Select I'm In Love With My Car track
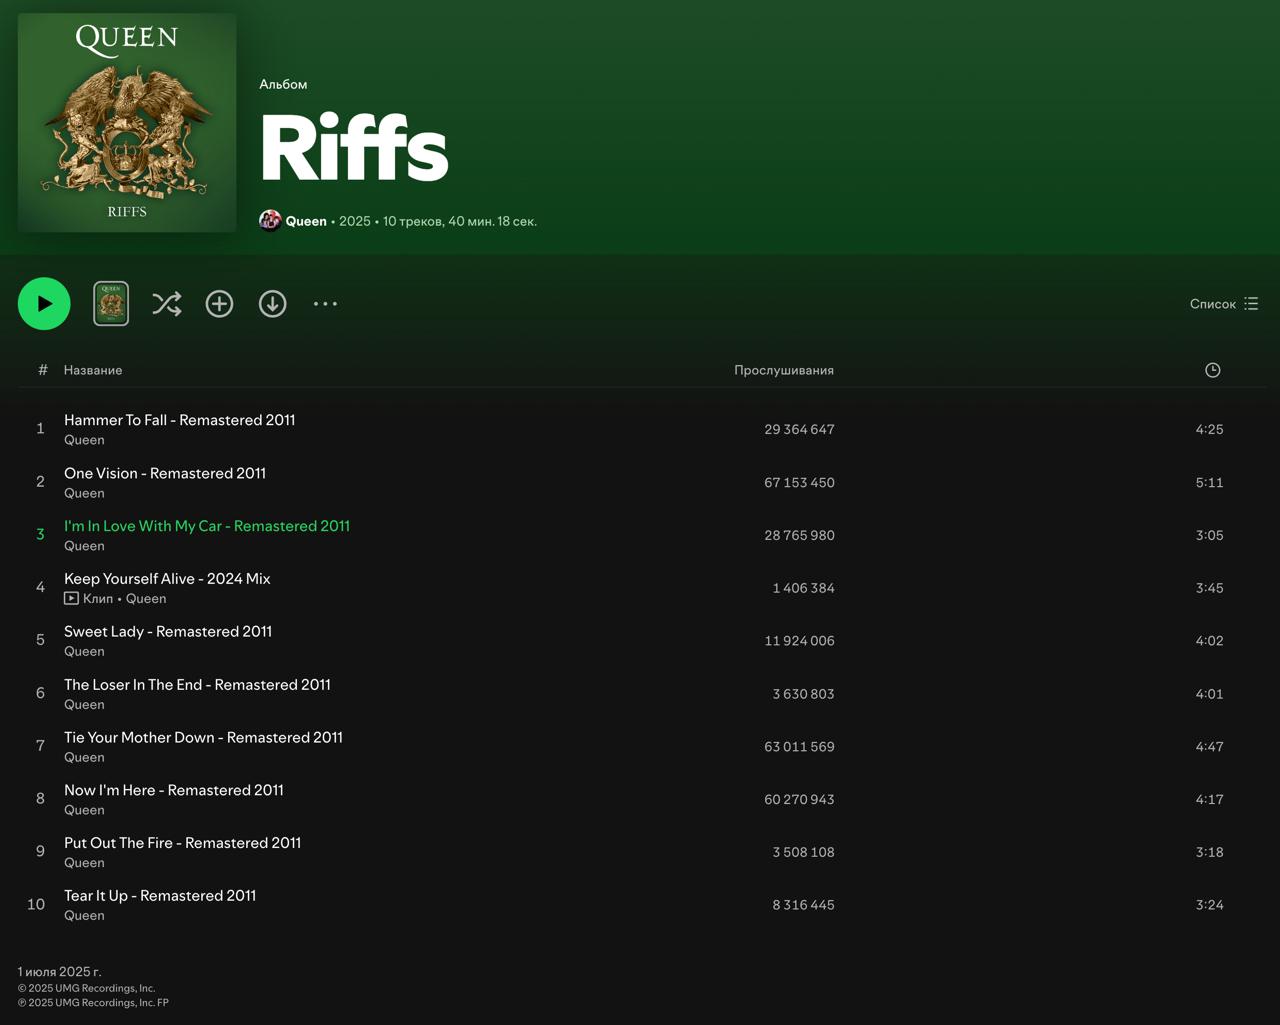The height and width of the screenshot is (1025, 1280). click(x=207, y=526)
